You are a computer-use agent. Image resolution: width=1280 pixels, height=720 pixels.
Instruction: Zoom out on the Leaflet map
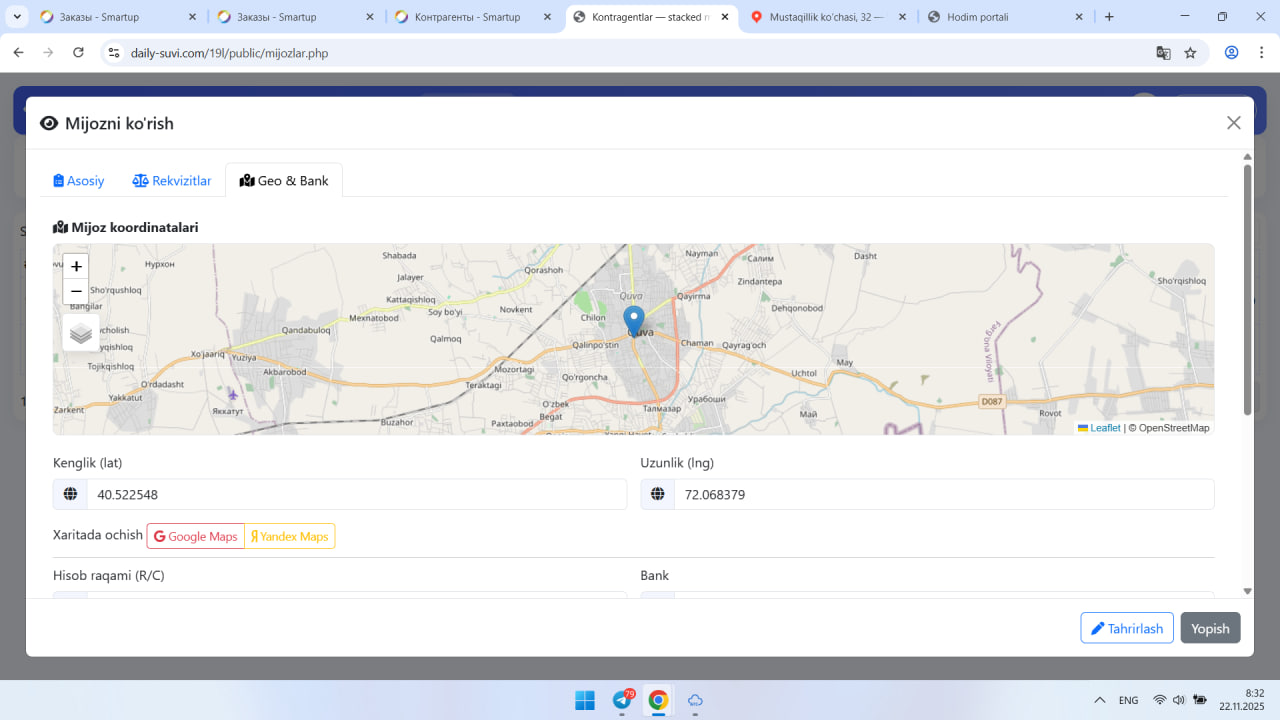(x=76, y=291)
